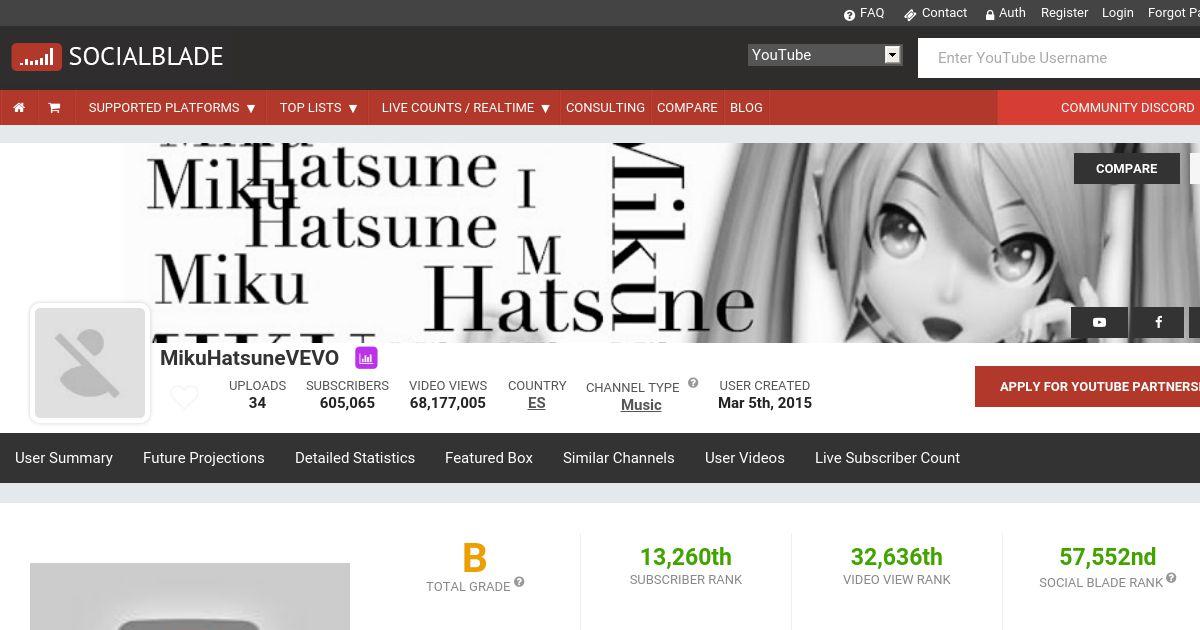The height and width of the screenshot is (630, 1200).
Task: Click the SOCIALBLADE site name text
Action: [146, 57]
